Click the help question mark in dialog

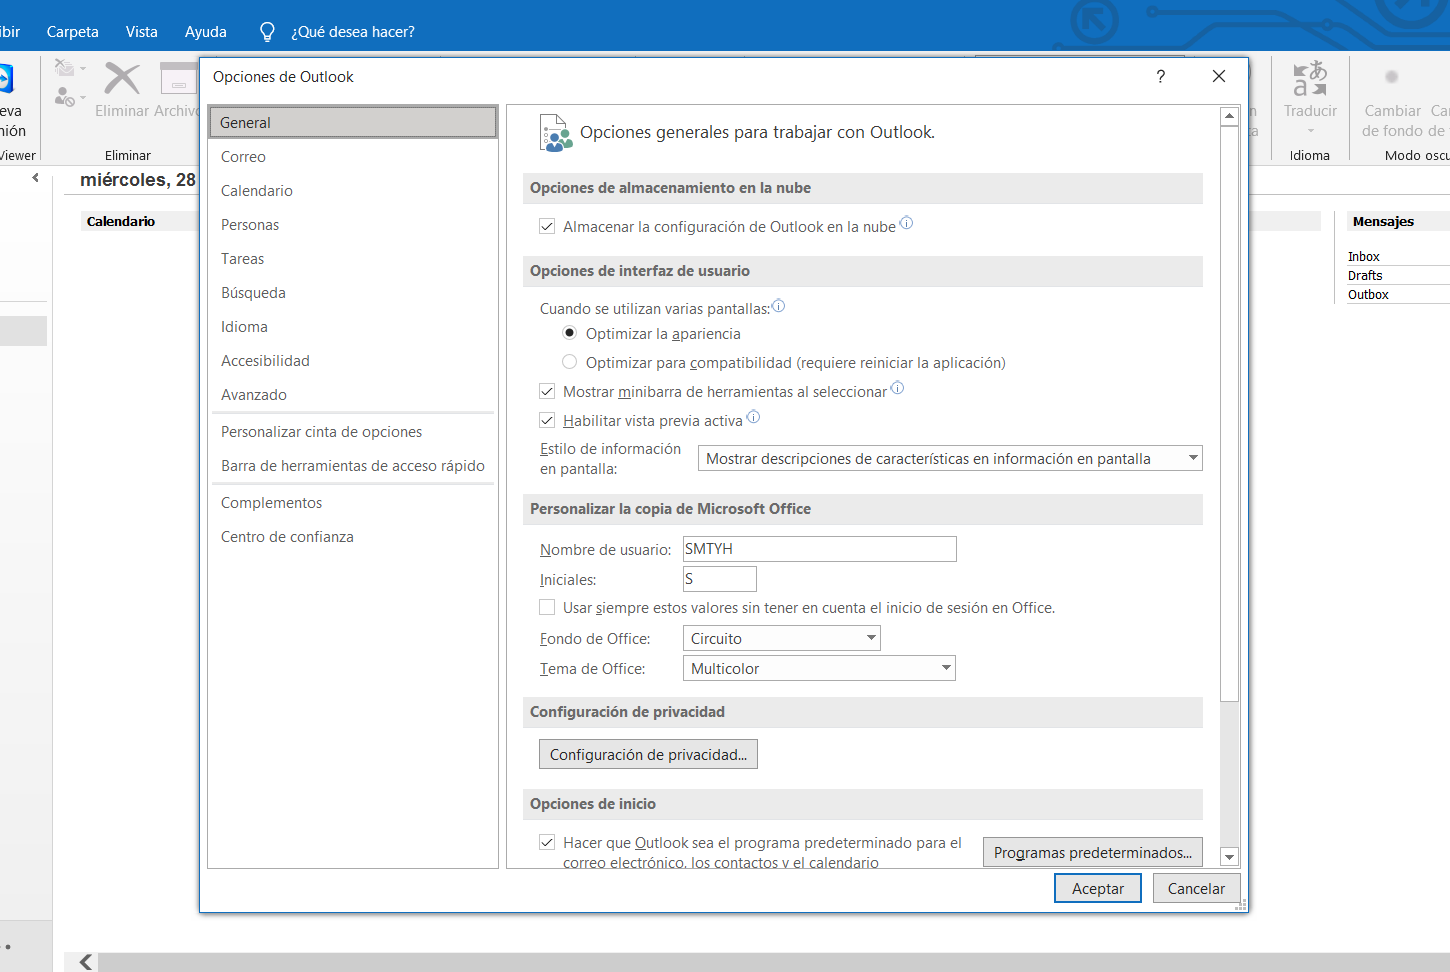1160,77
